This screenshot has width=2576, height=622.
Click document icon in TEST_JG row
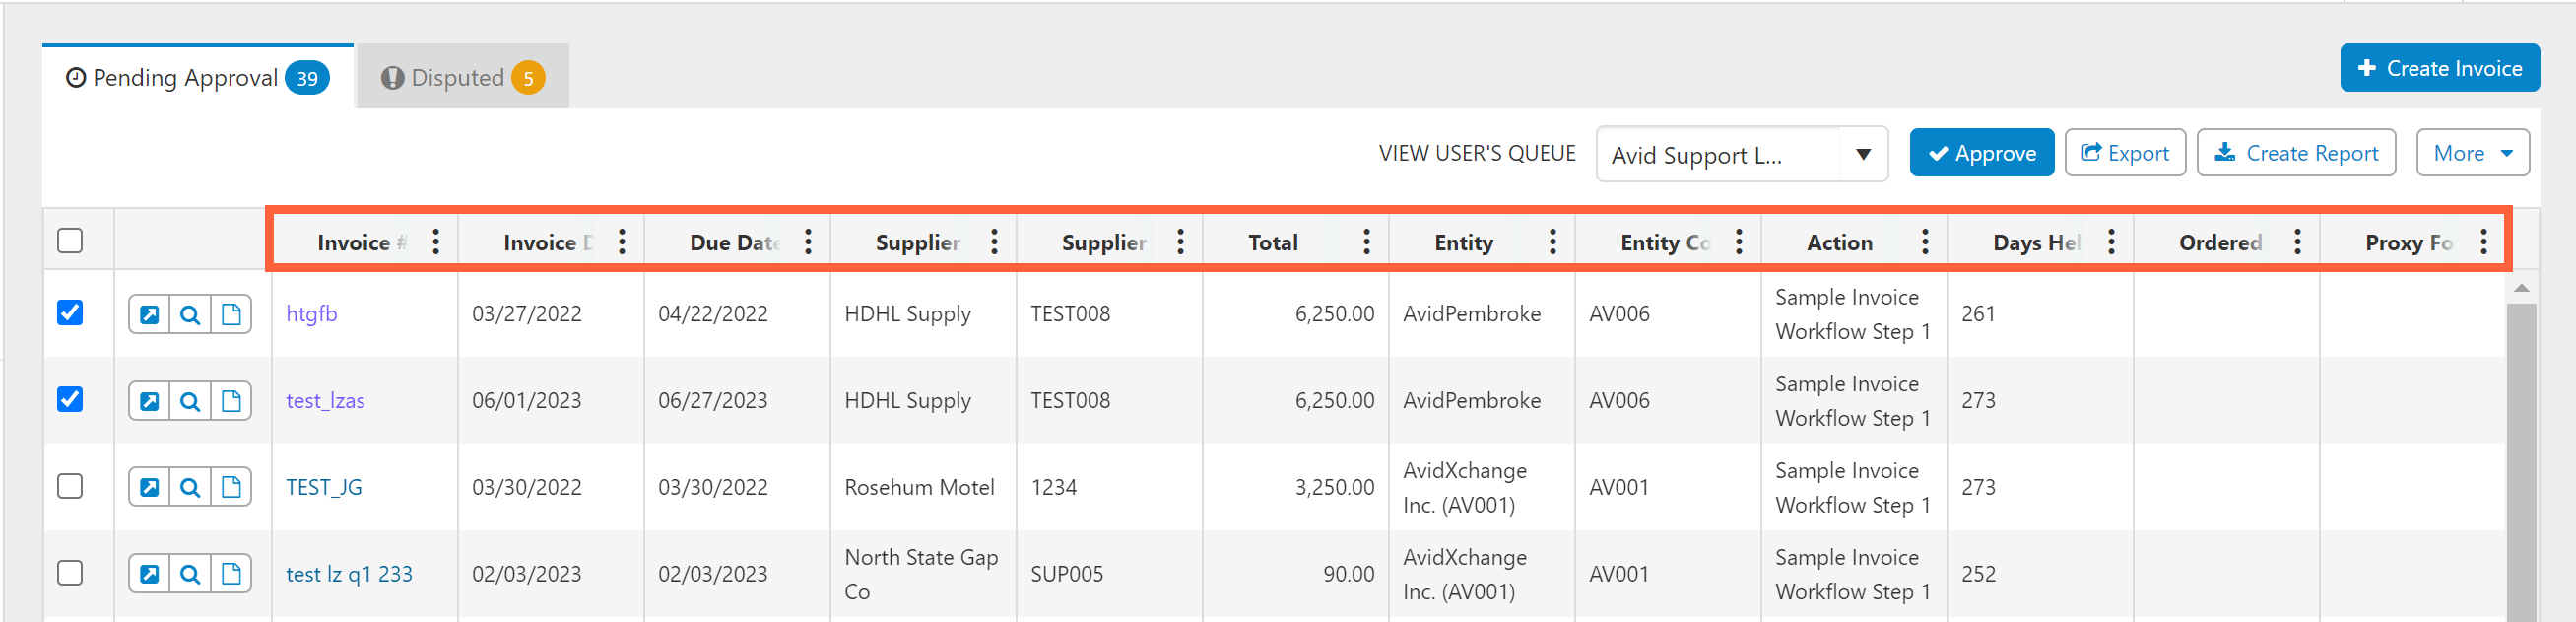click(x=231, y=488)
